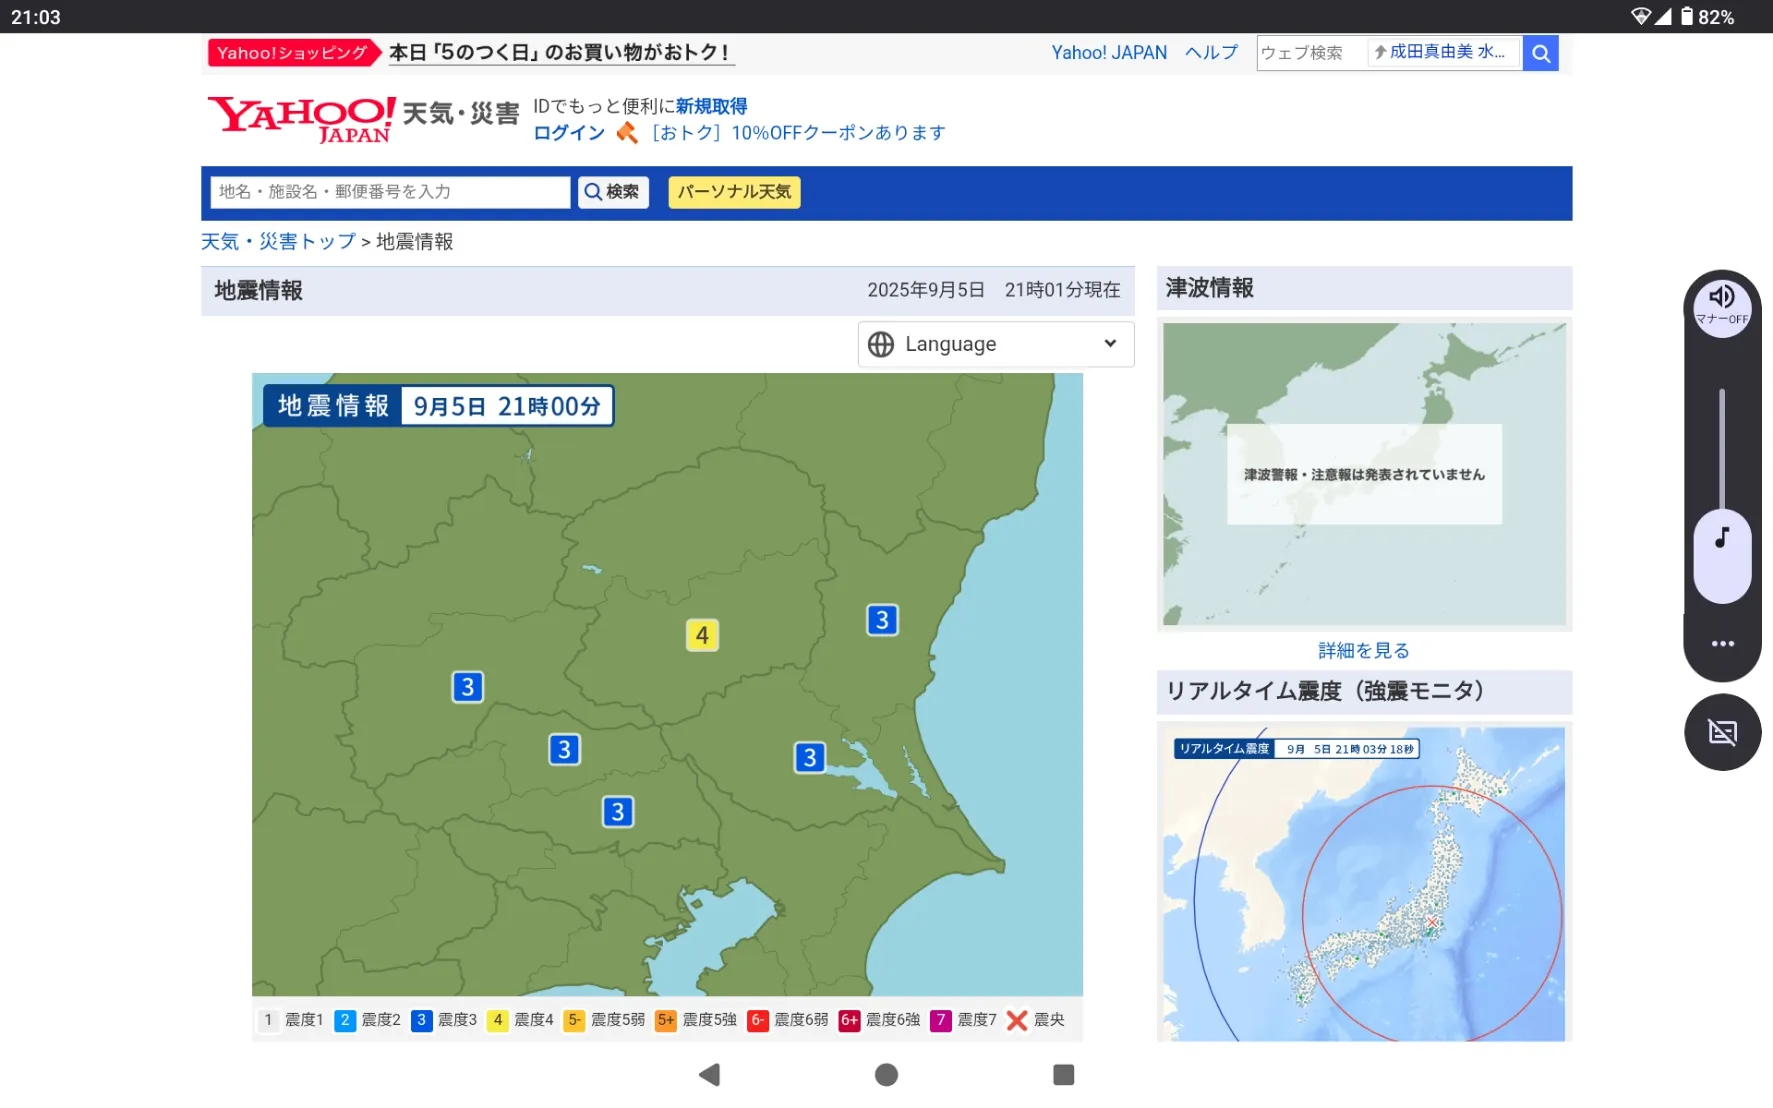
Task: Click the 震度1 legend swatch
Action: coord(268,1020)
